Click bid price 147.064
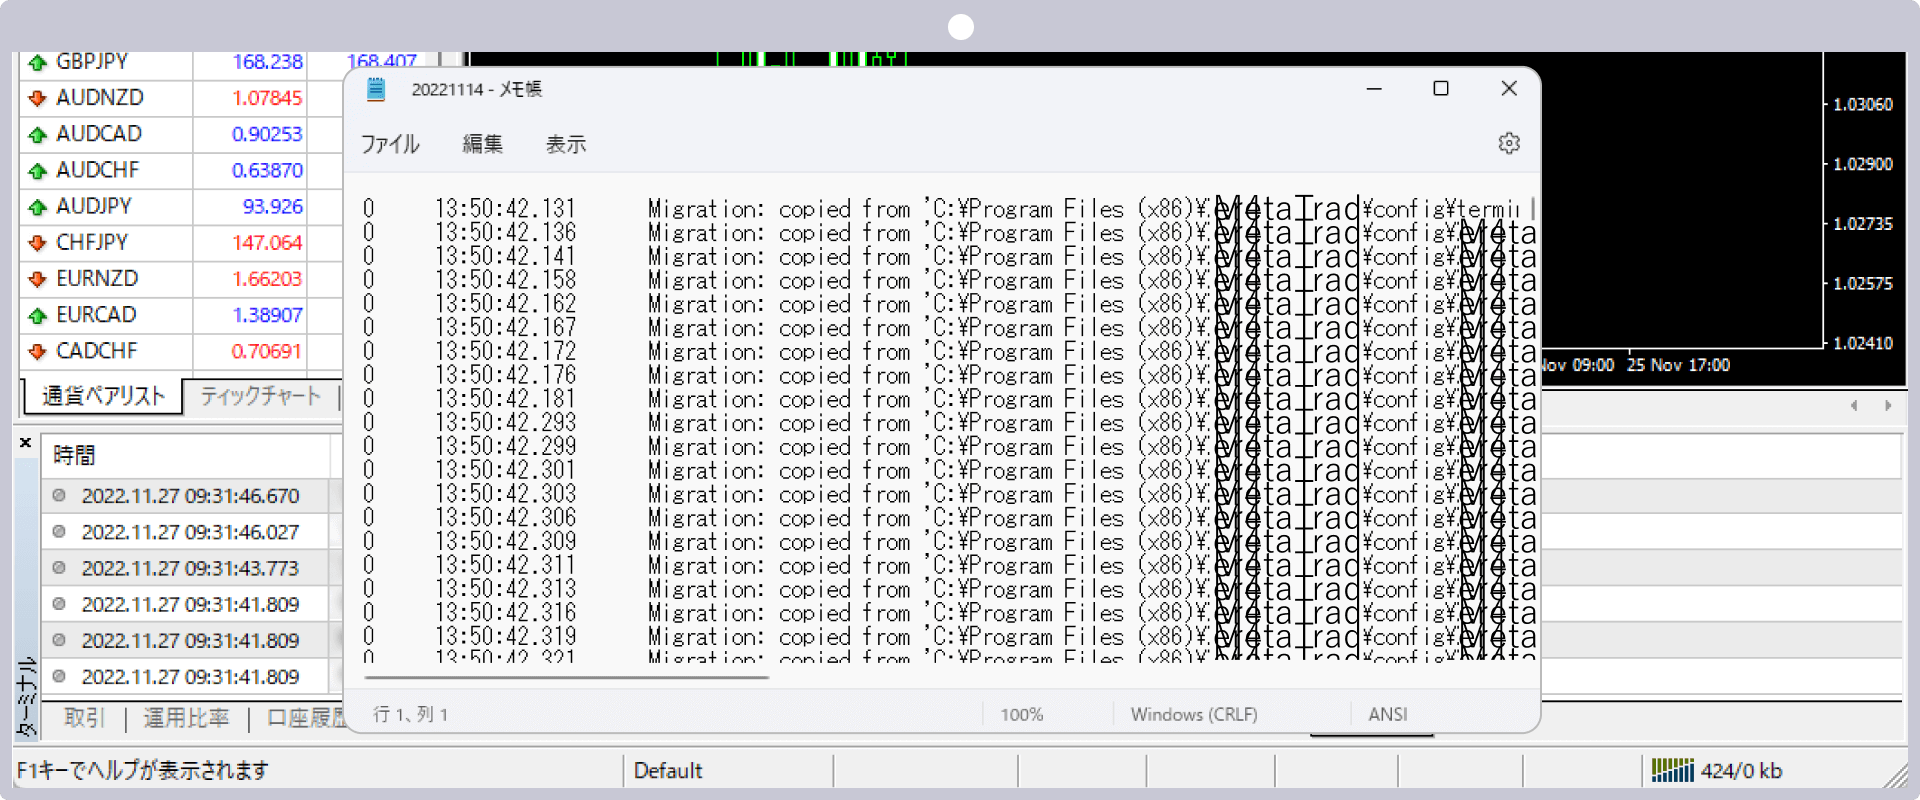 (267, 243)
